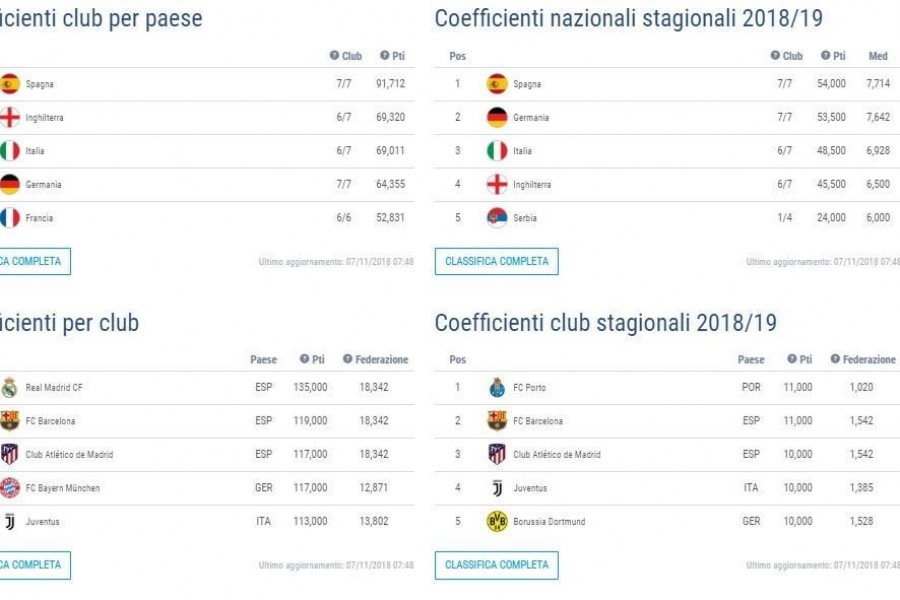
Task: Click the Juventus logo in seasonal club table
Action: pyautogui.click(x=497, y=488)
